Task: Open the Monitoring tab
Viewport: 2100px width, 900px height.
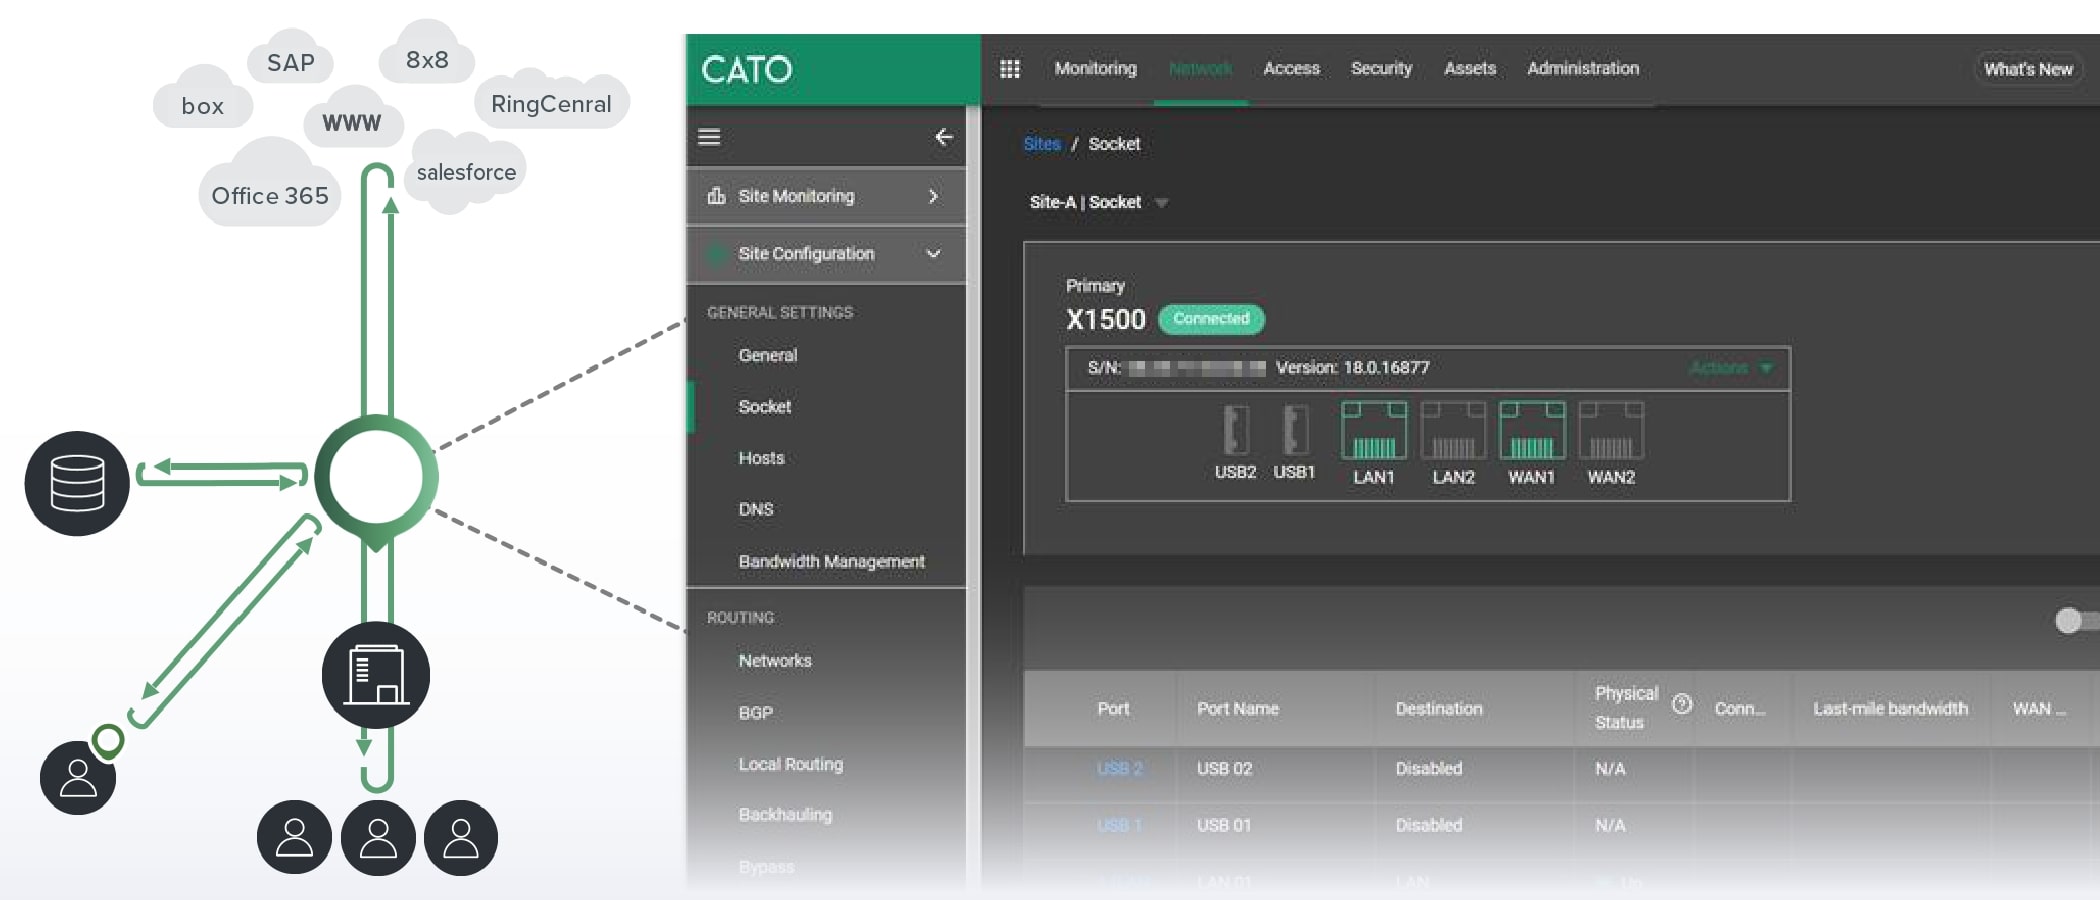Action: pyautogui.click(x=1095, y=68)
